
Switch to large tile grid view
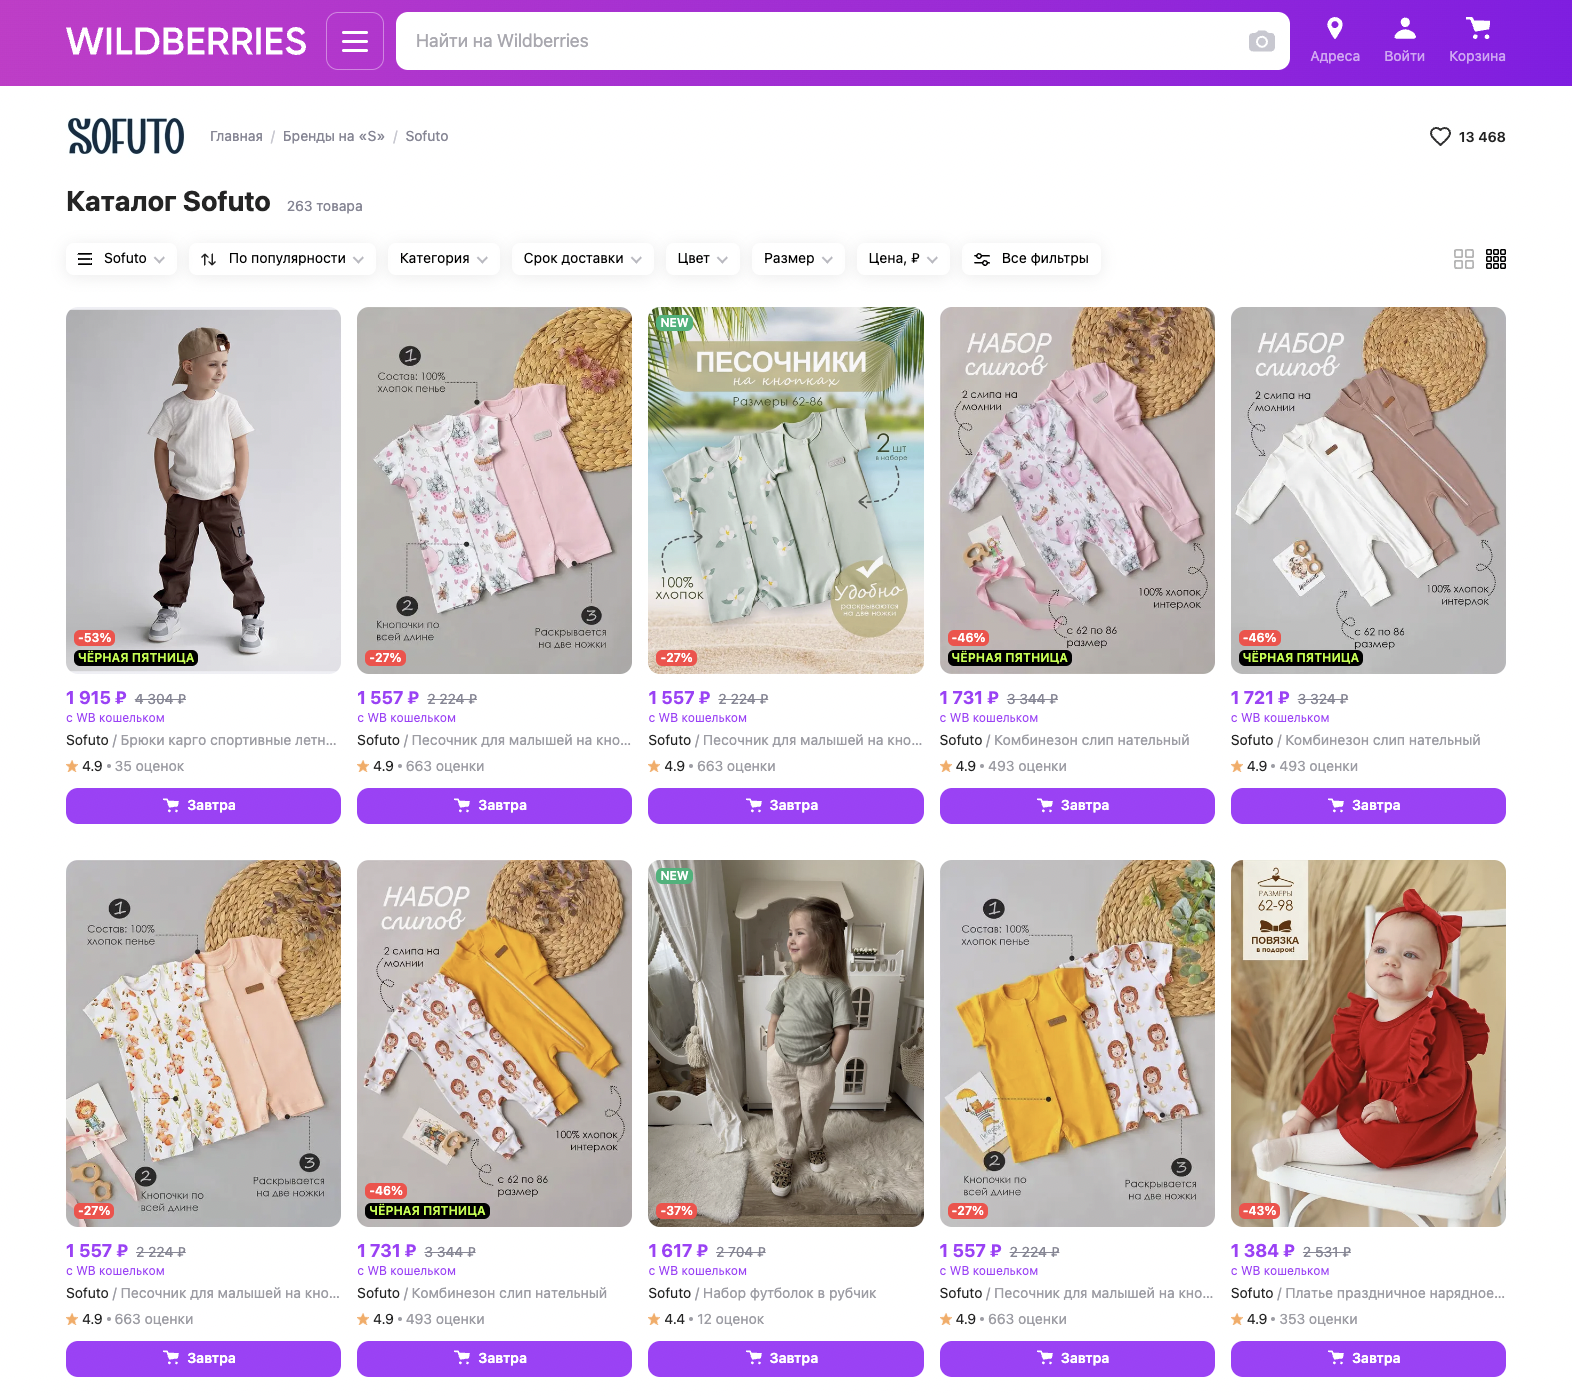click(x=1464, y=259)
